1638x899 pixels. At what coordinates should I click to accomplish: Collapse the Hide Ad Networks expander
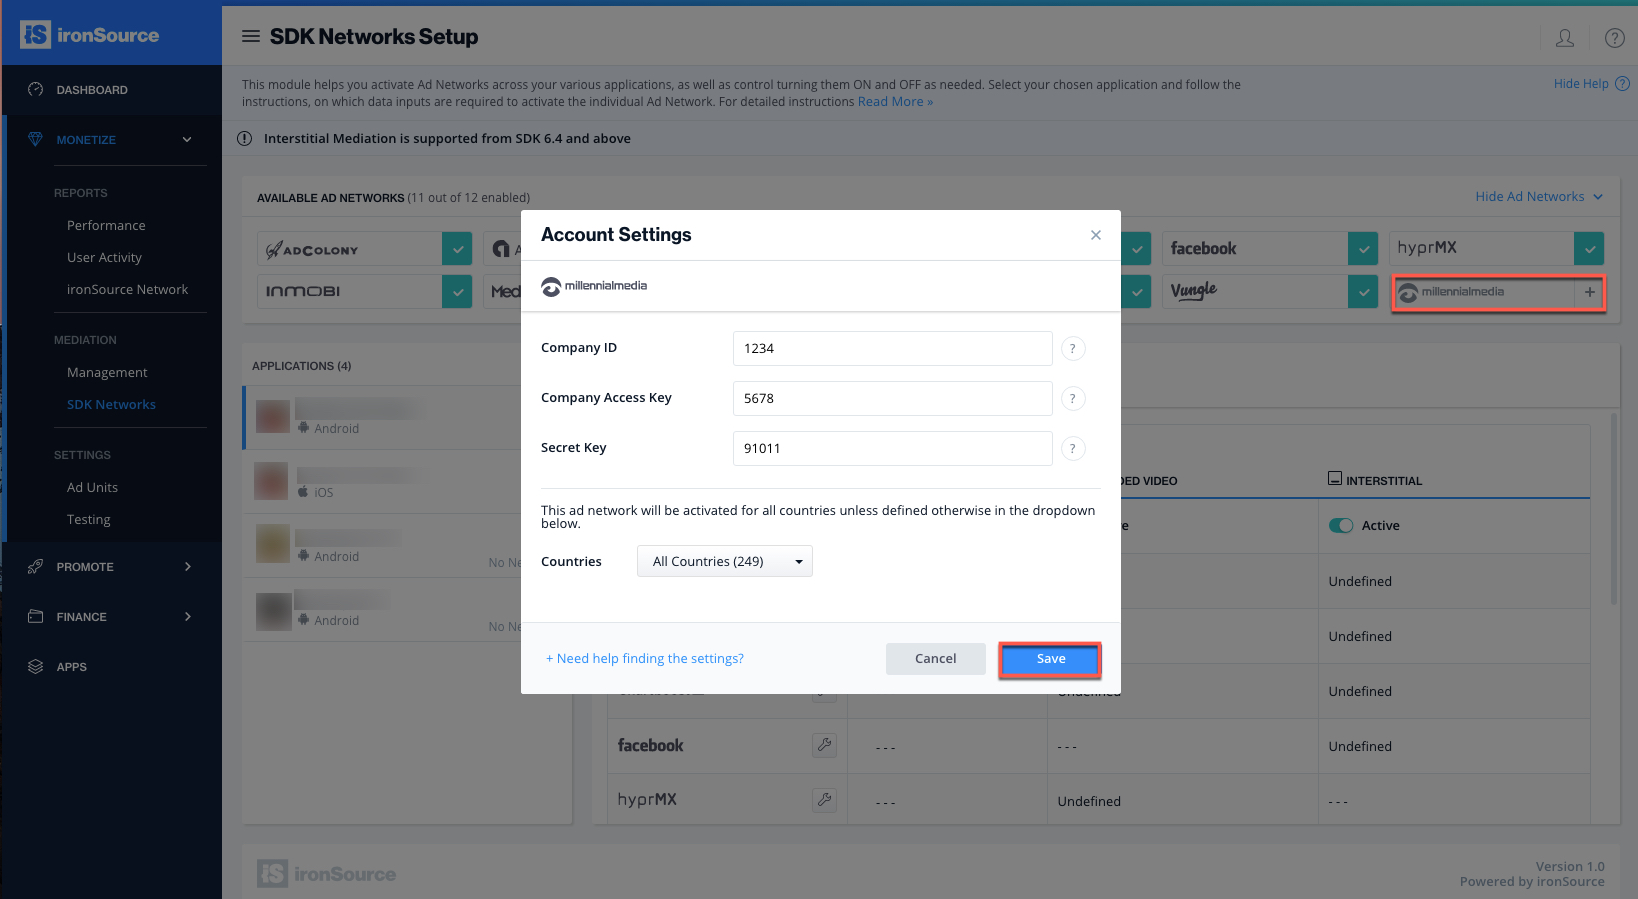1539,197
